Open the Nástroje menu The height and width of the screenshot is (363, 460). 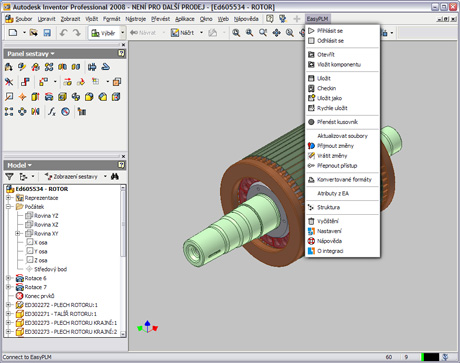pos(136,19)
